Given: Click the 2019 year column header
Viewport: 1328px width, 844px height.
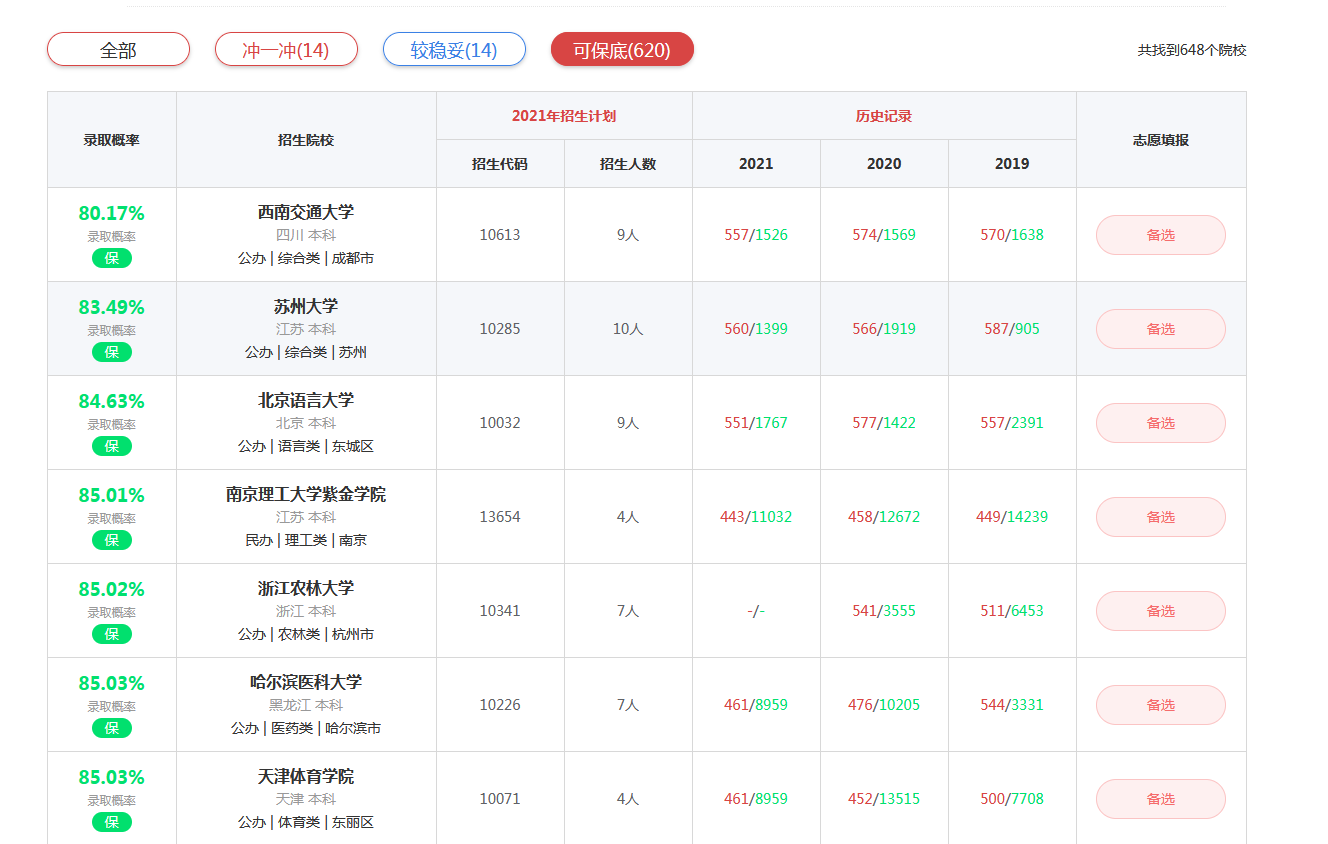Looking at the screenshot, I should [x=1012, y=164].
